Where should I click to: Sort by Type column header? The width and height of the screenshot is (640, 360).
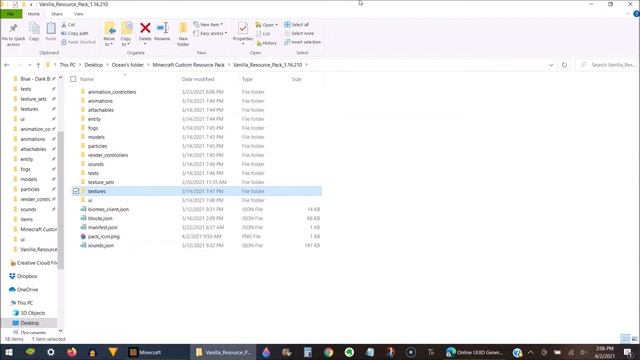coord(247,79)
